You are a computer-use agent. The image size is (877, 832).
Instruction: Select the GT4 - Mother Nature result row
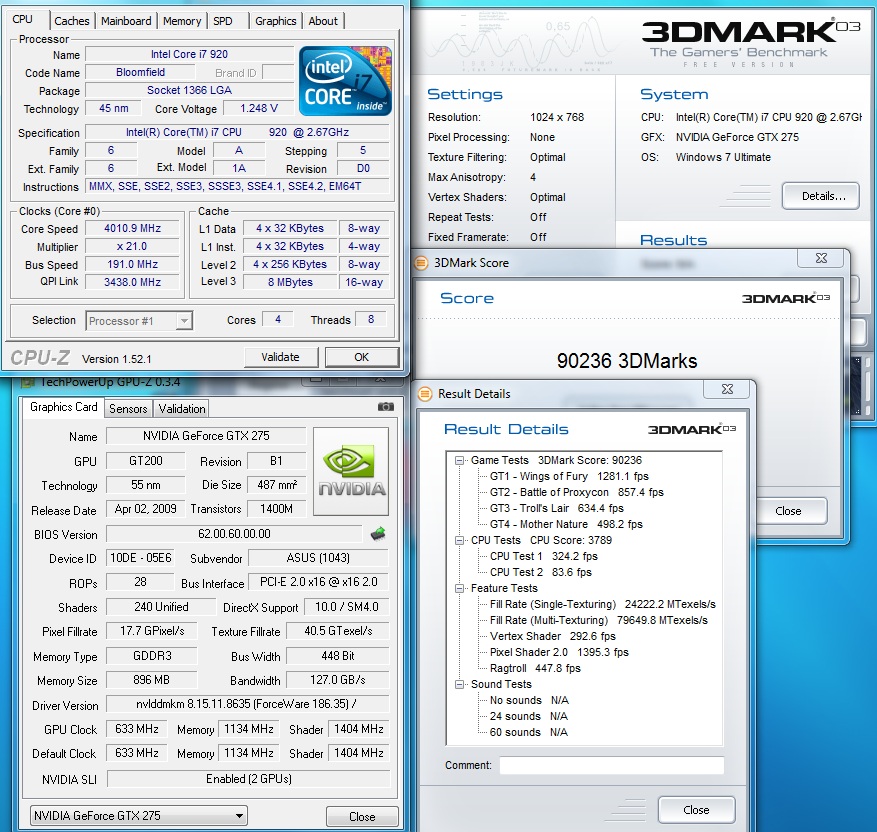[x=566, y=524]
